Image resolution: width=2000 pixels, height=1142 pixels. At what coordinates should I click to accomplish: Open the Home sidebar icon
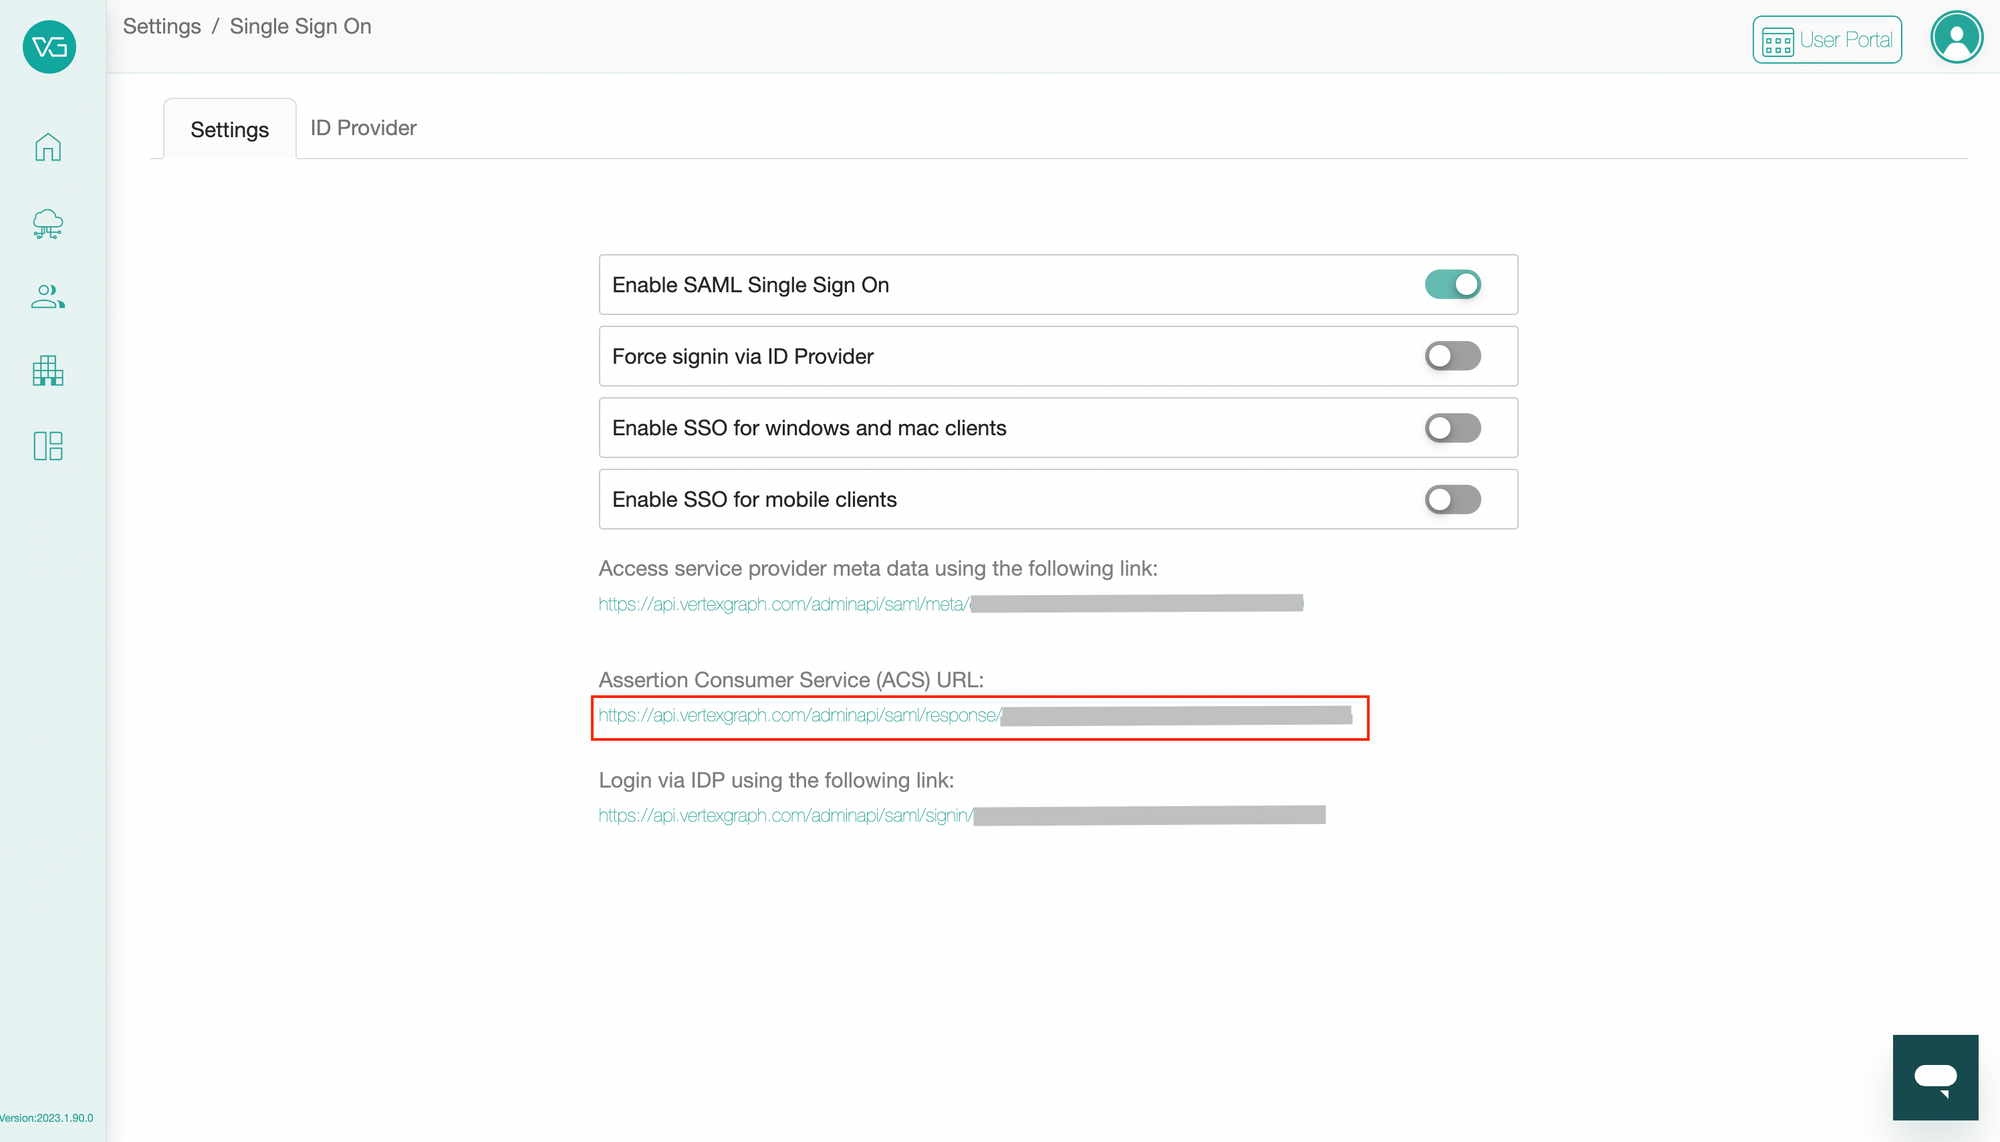(x=47, y=146)
